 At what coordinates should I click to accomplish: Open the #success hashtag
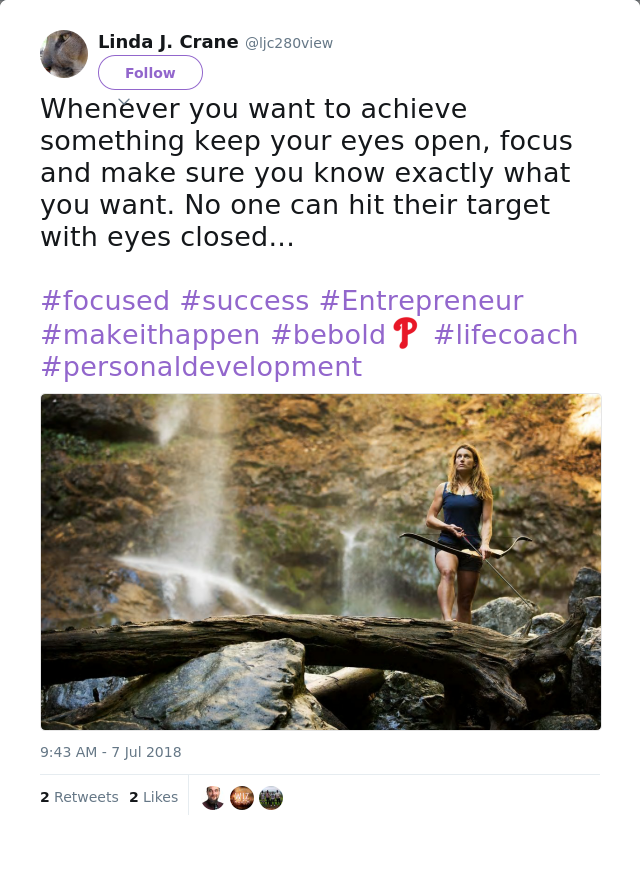[x=245, y=300]
